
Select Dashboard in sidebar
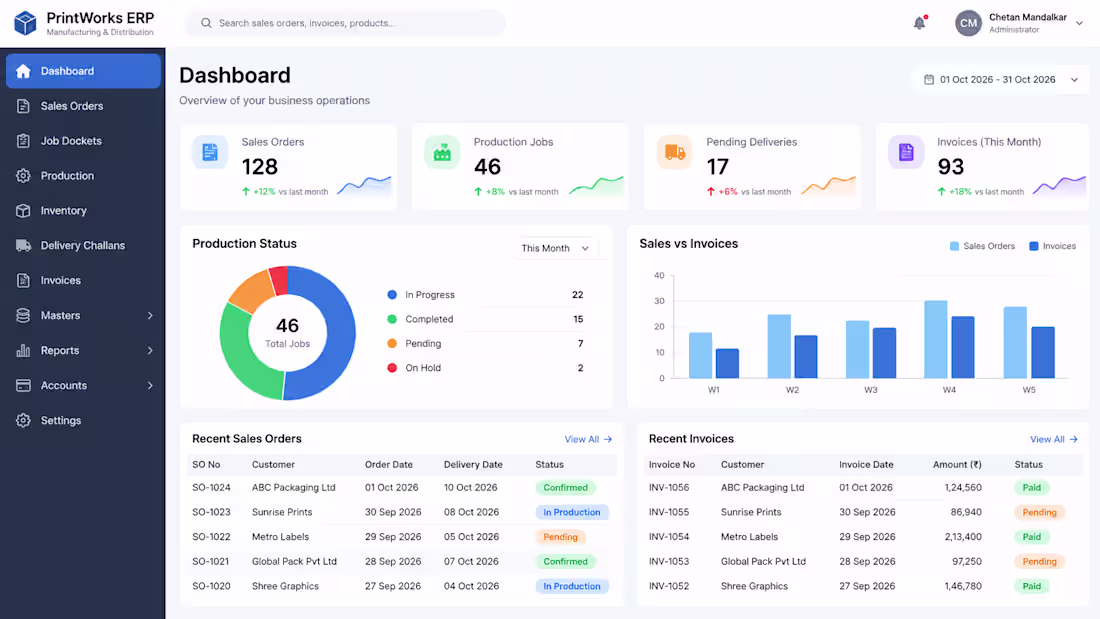tap(83, 71)
